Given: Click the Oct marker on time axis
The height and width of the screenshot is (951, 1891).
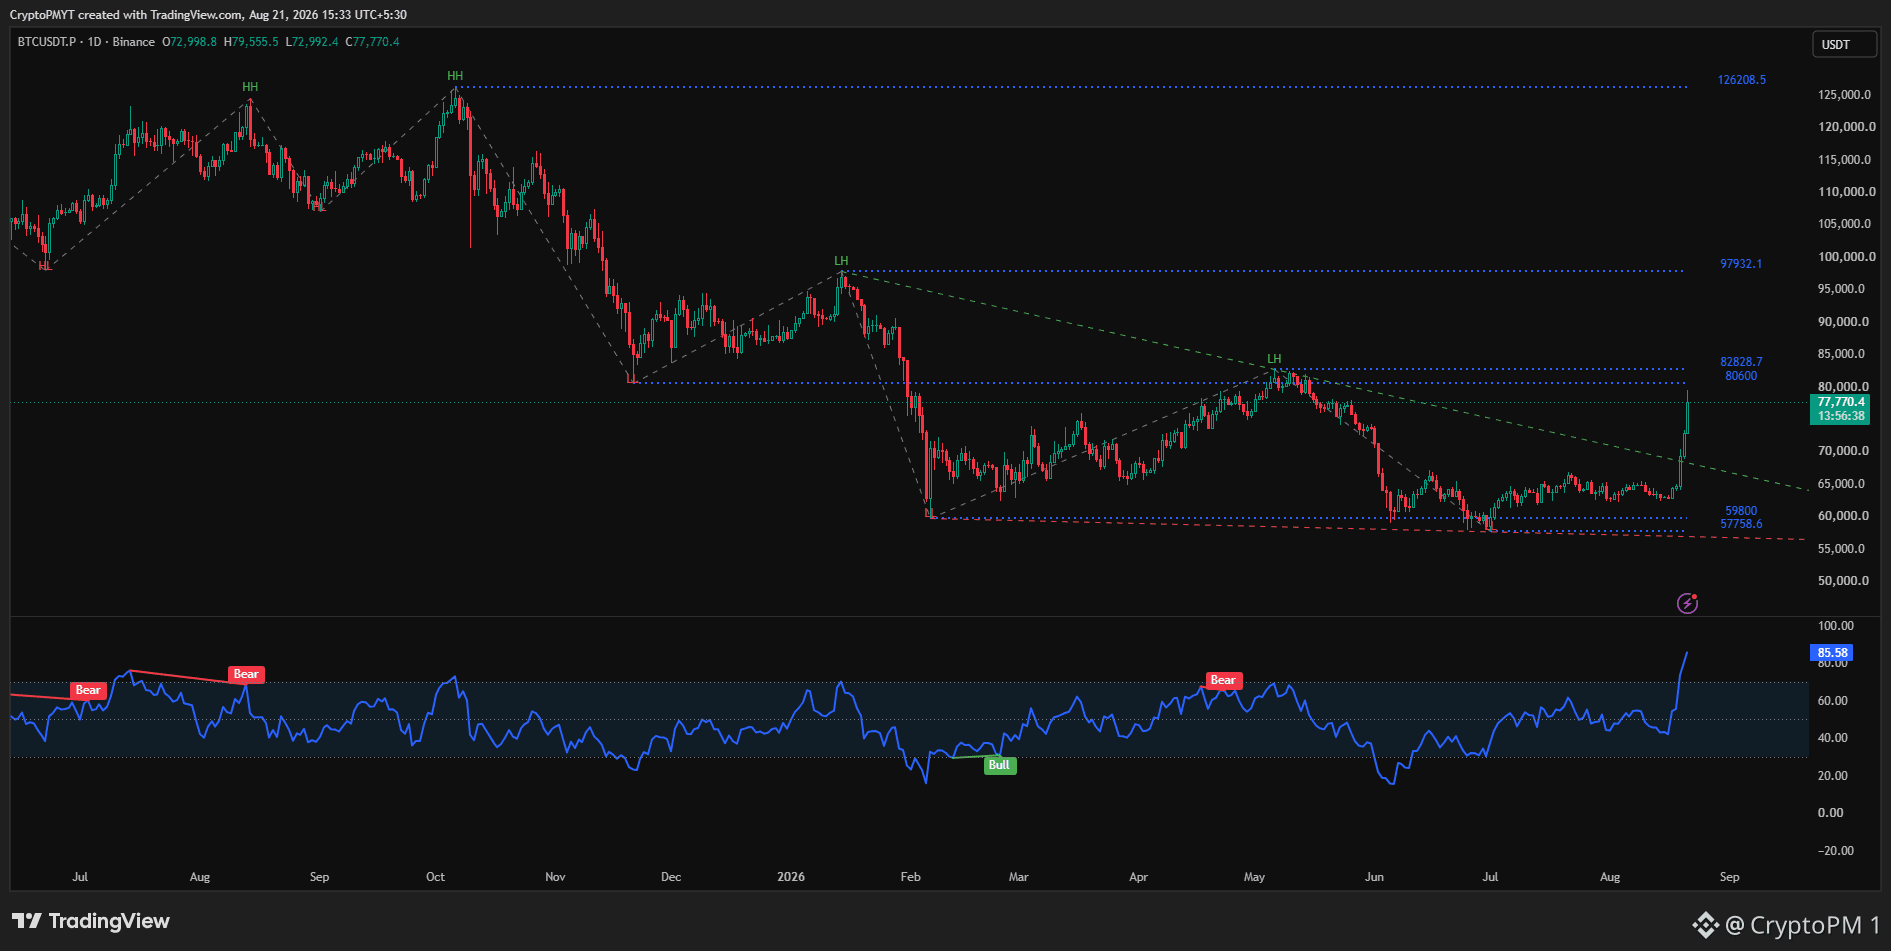Looking at the screenshot, I should (435, 877).
